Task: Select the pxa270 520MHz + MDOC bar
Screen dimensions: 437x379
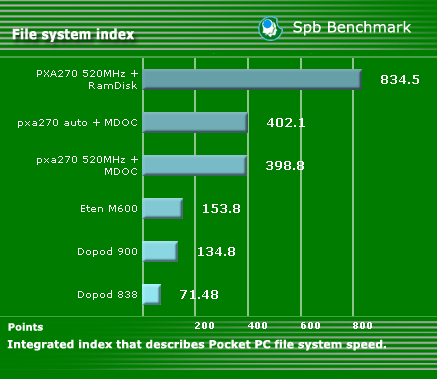Action: point(195,165)
